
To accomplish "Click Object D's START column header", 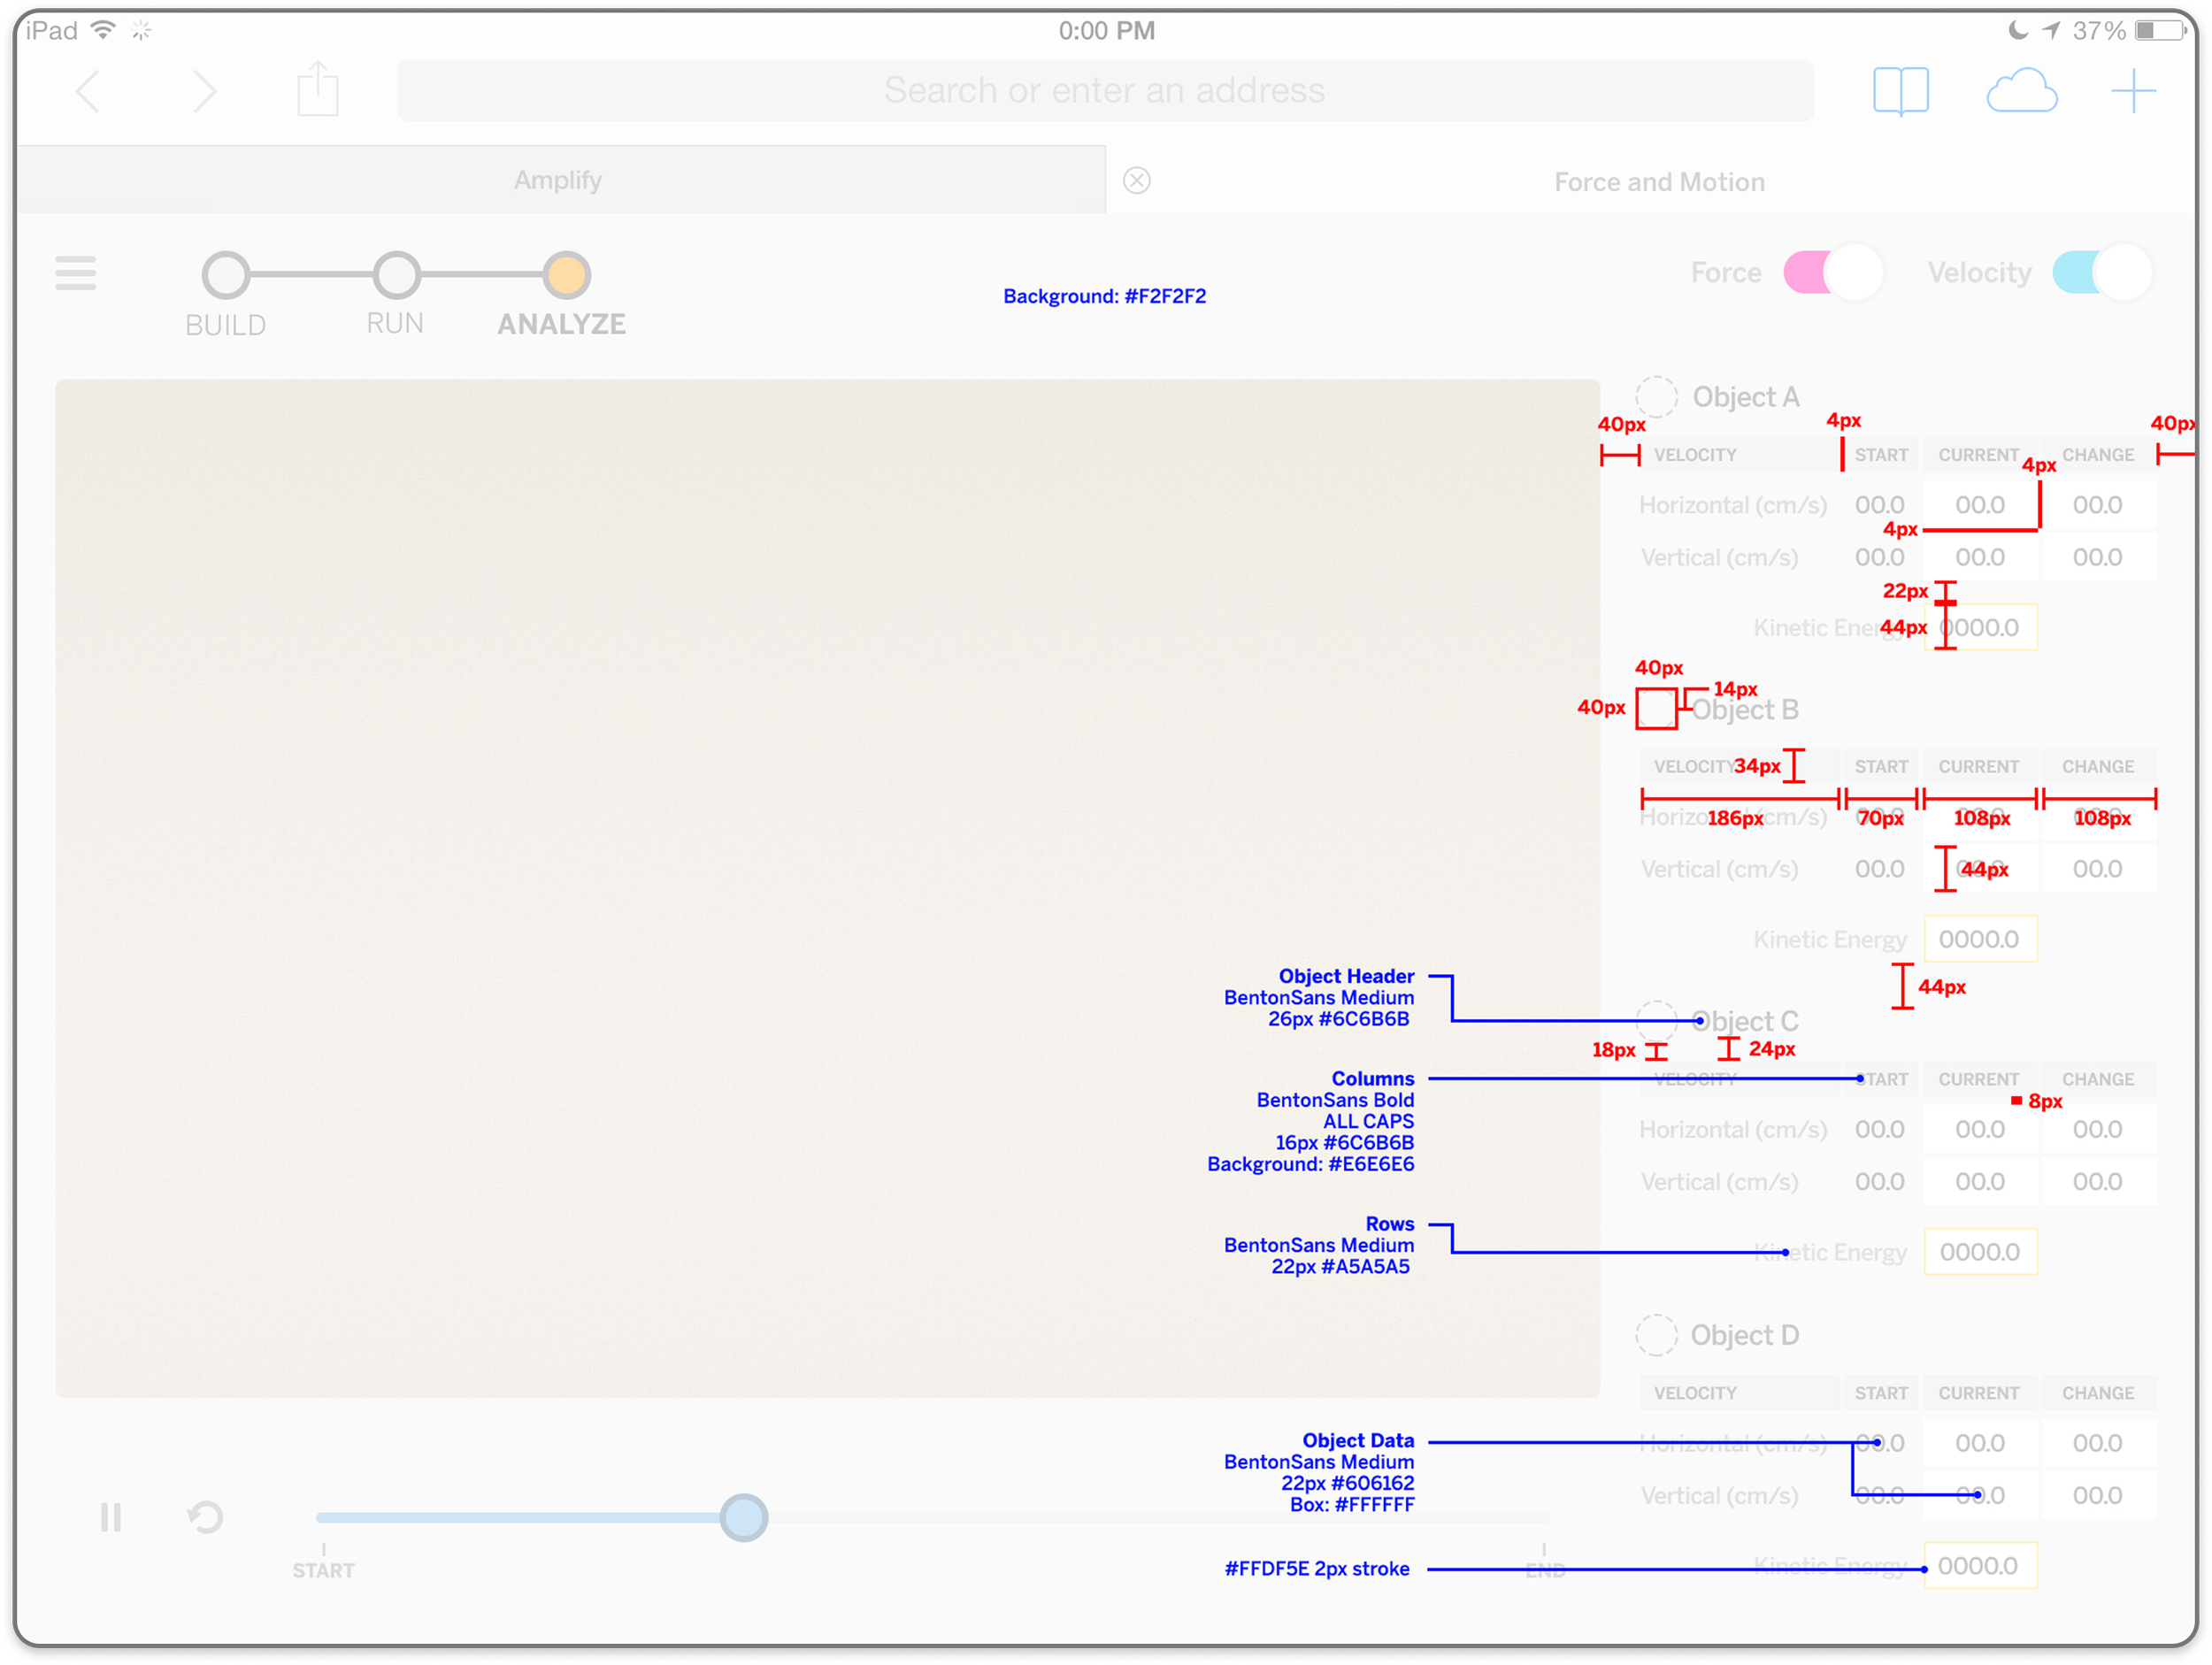I will [1881, 1393].
